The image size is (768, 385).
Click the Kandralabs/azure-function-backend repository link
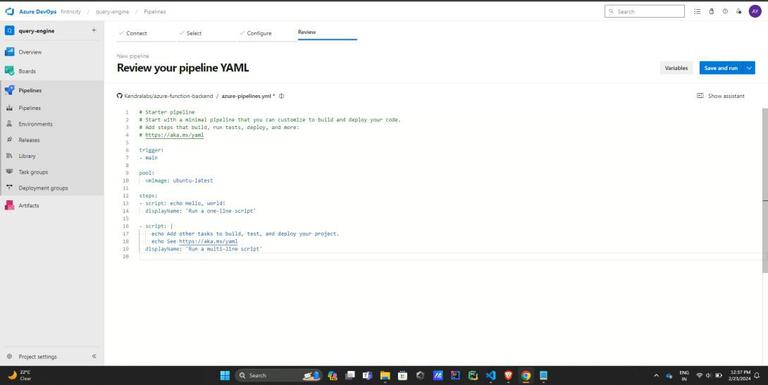168,96
